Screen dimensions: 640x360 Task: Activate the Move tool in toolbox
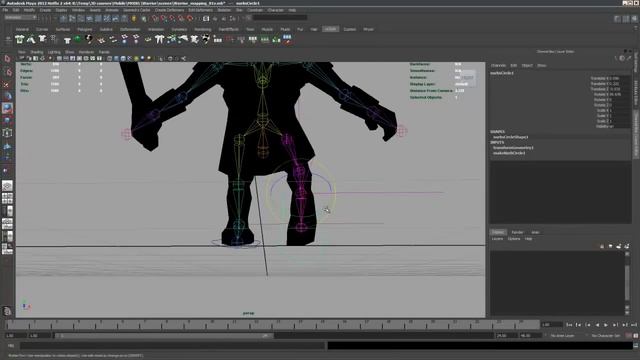[x=7, y=96]
